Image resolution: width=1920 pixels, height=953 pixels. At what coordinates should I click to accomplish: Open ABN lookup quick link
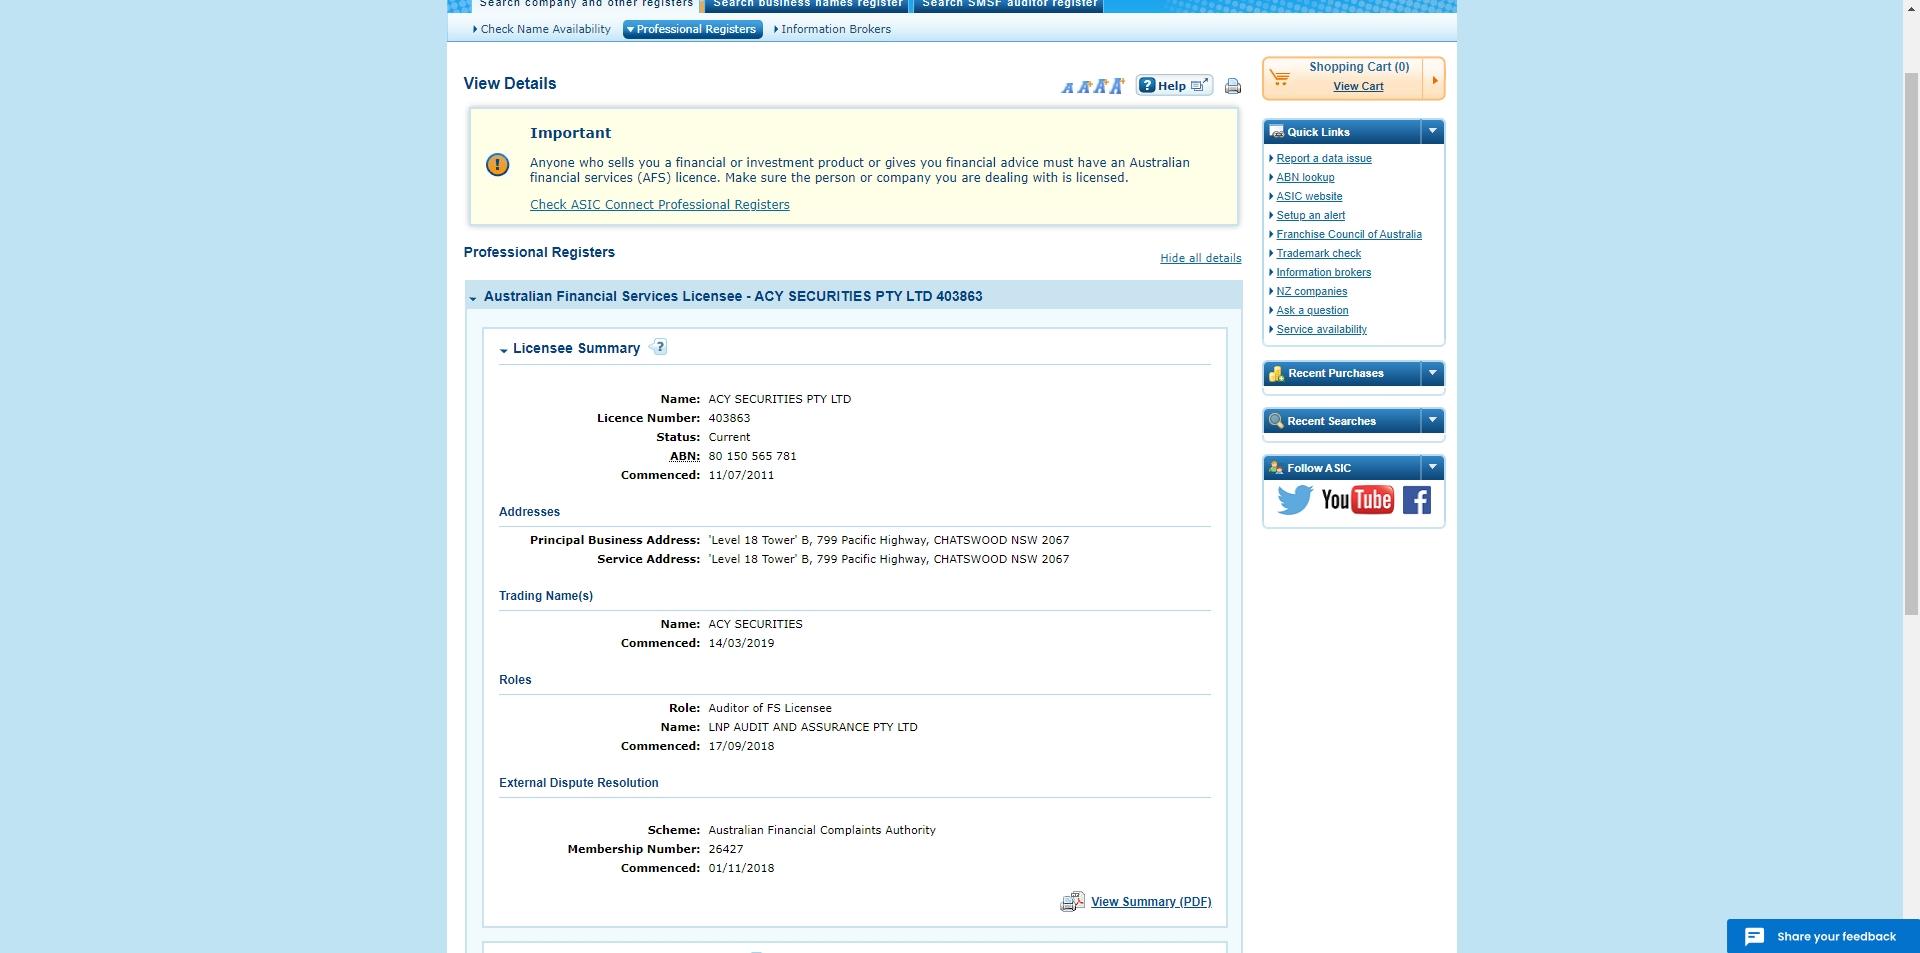point(1305,178)
